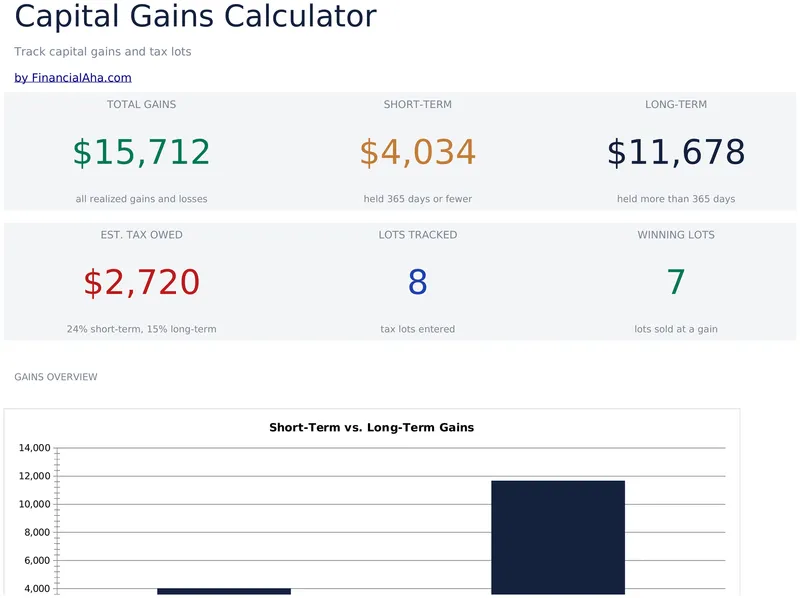
Task: Click 'all realized gains and losses' caption
Action: (x=141, y=199)
